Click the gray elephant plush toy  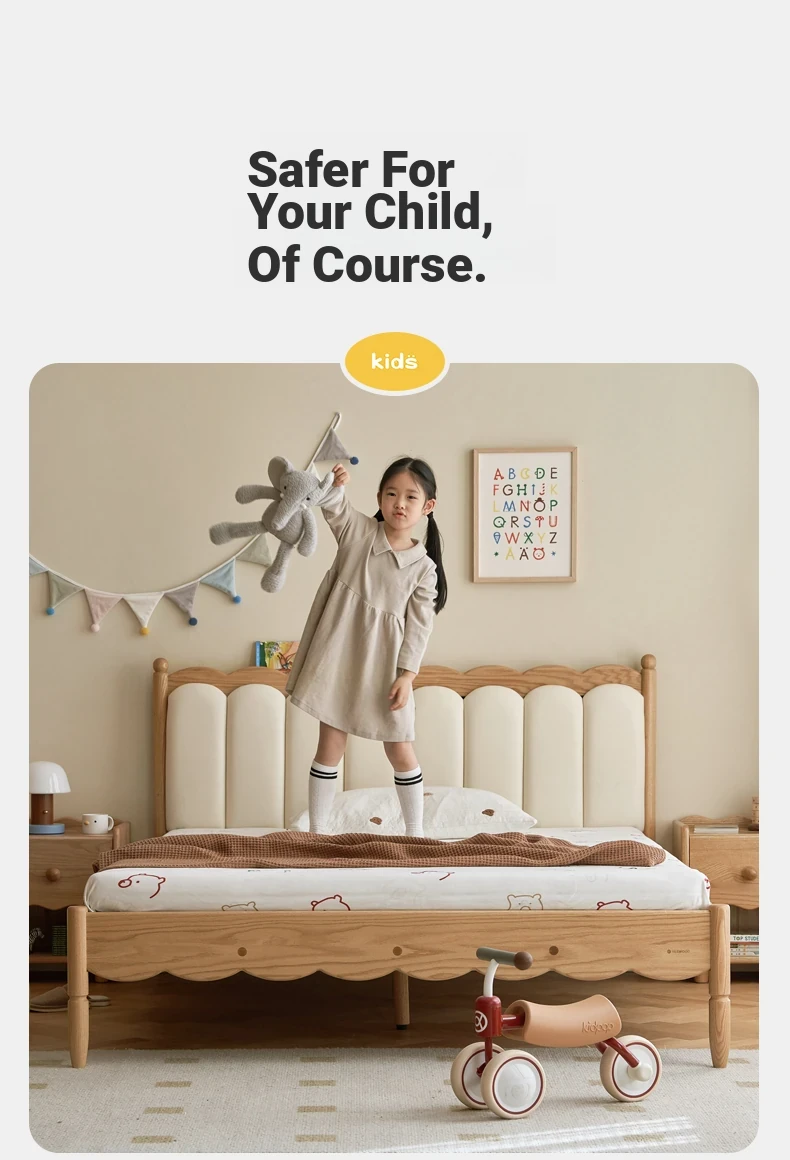point(272,520)
